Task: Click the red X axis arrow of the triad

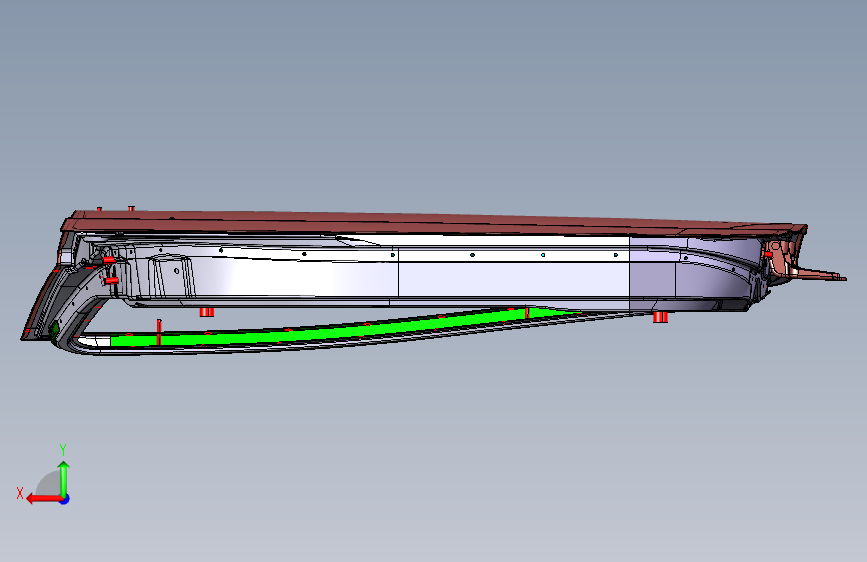Action: (x=43, y=499)
